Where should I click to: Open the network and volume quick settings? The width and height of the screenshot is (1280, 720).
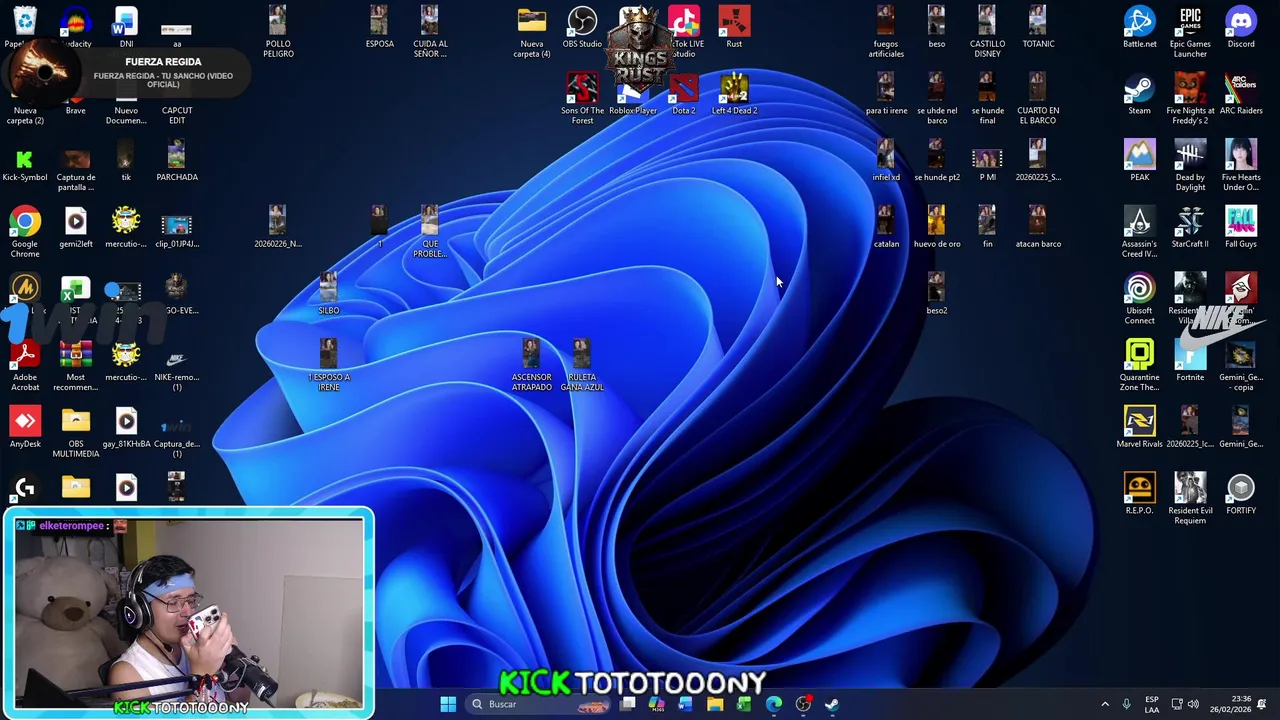point(1184,704)
